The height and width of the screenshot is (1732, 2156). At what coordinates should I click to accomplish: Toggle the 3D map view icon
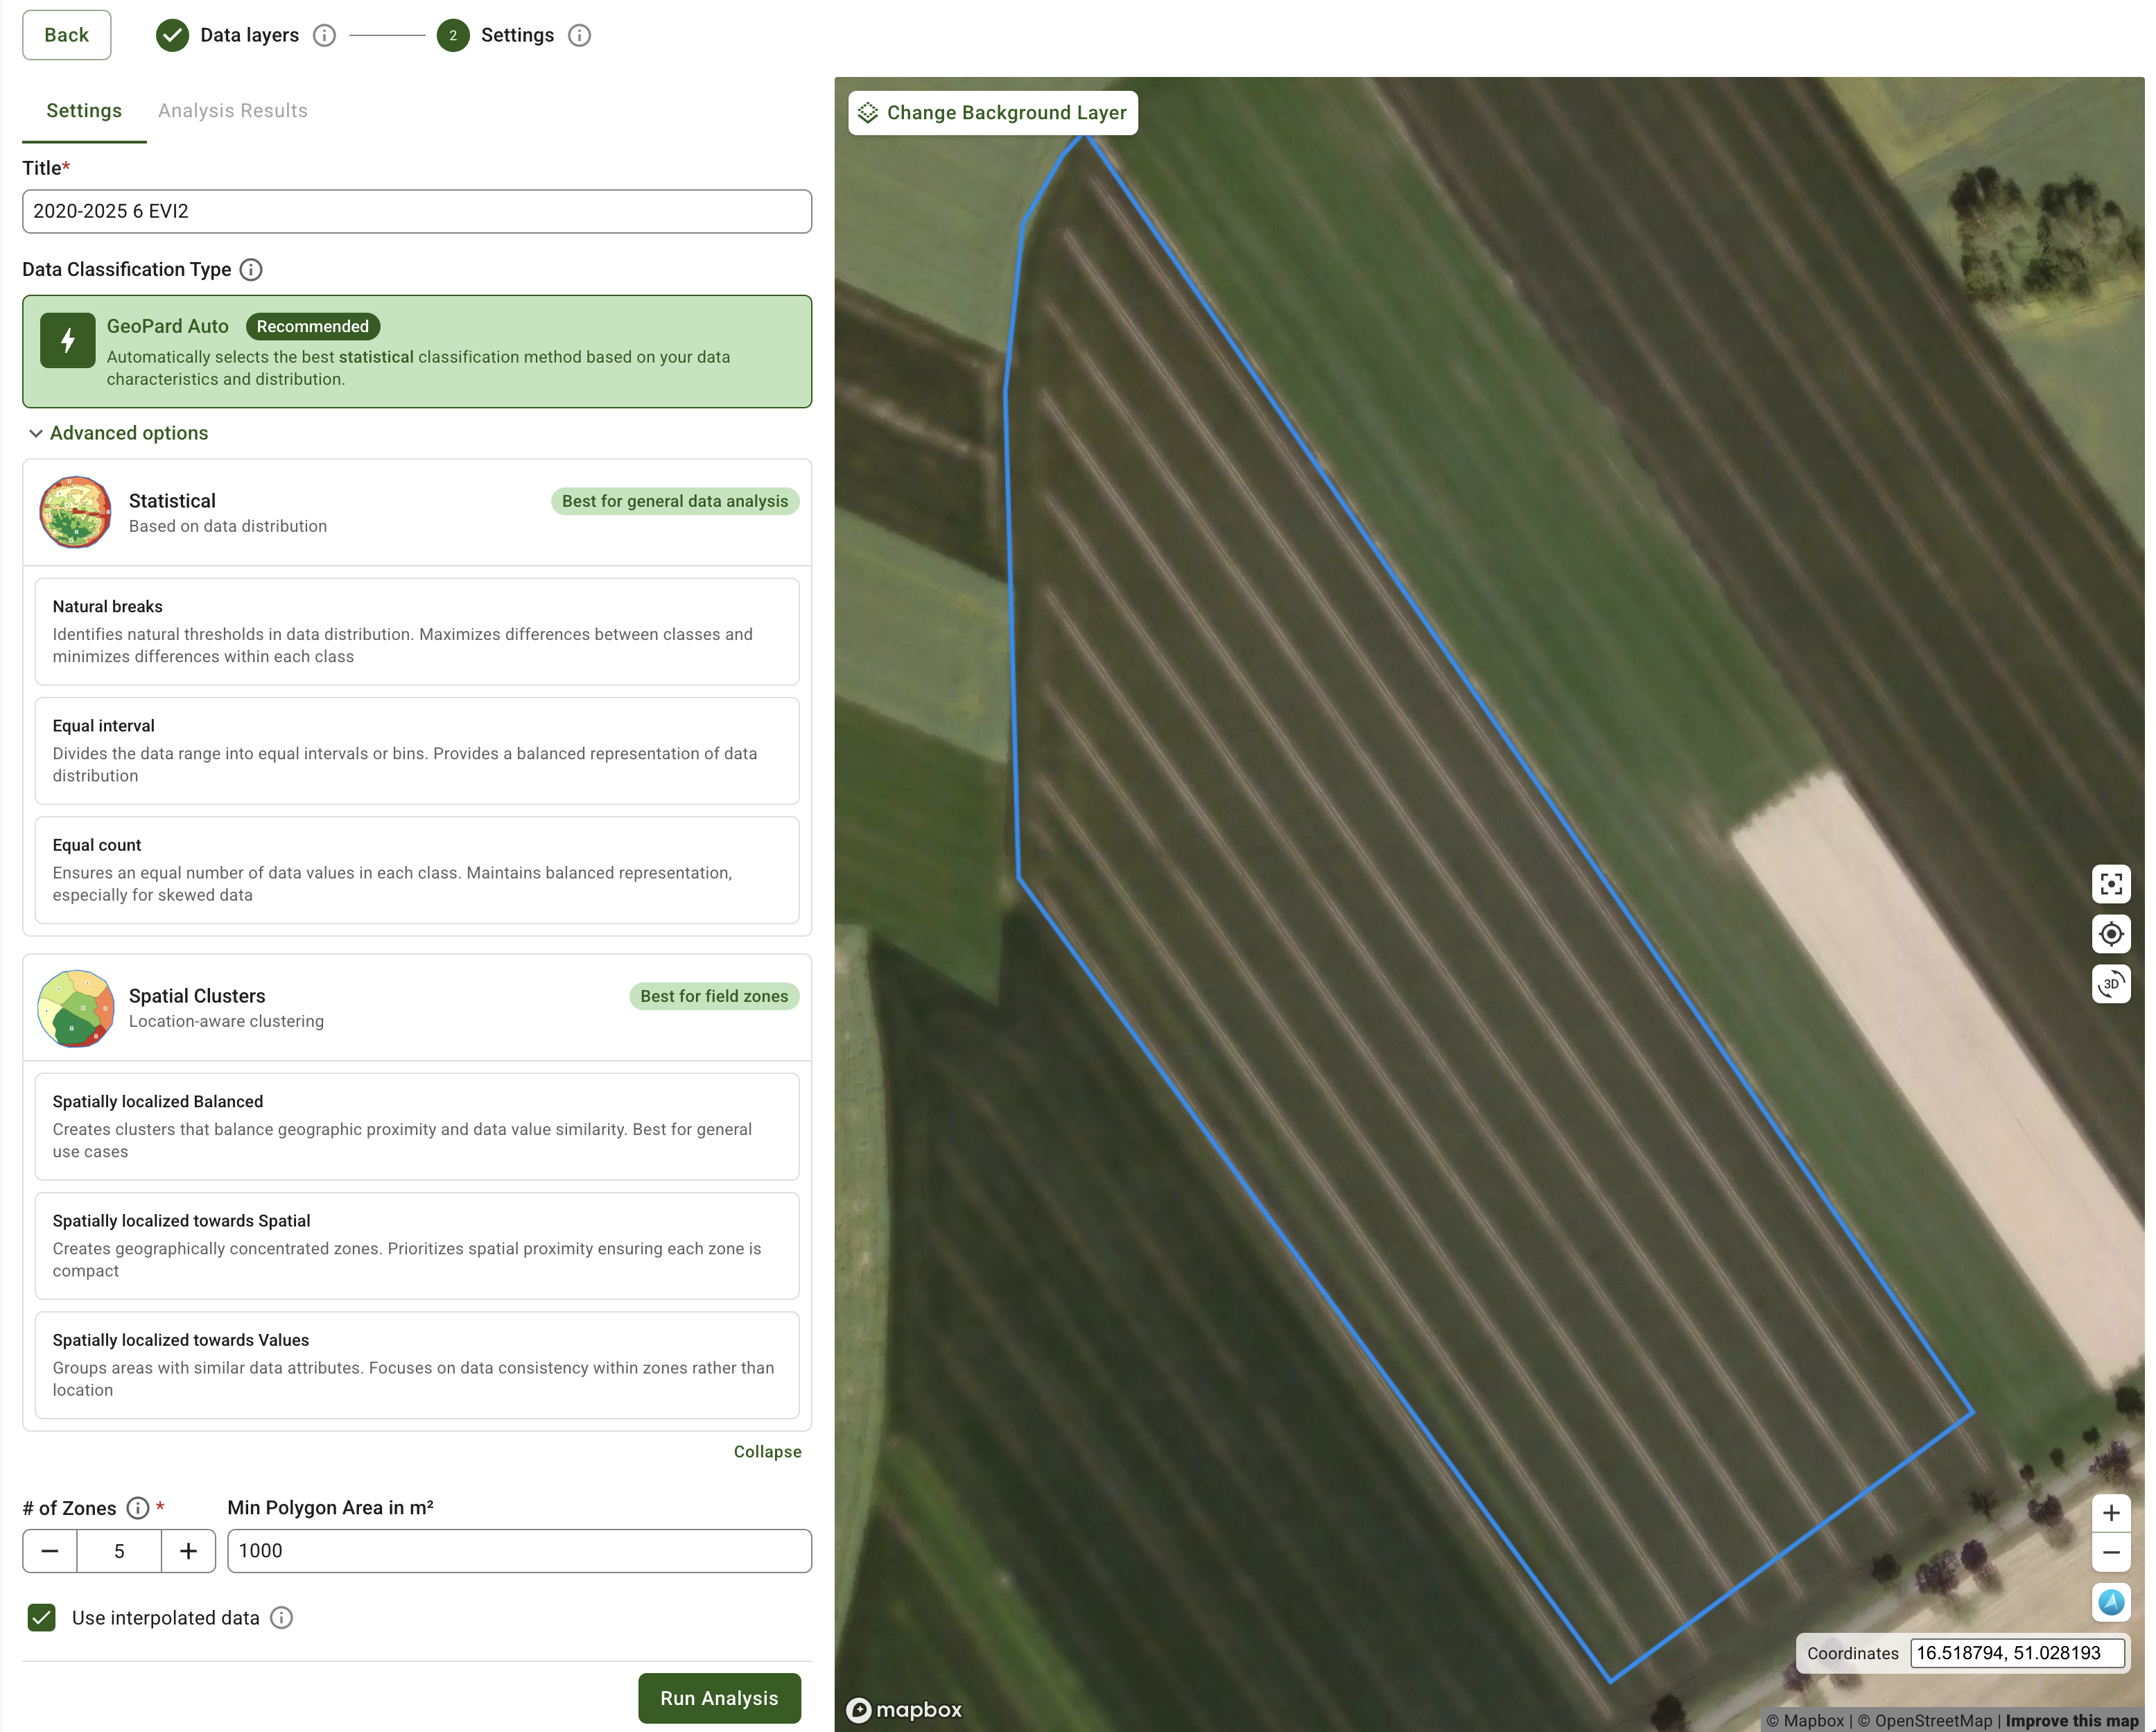point(2110,984)
